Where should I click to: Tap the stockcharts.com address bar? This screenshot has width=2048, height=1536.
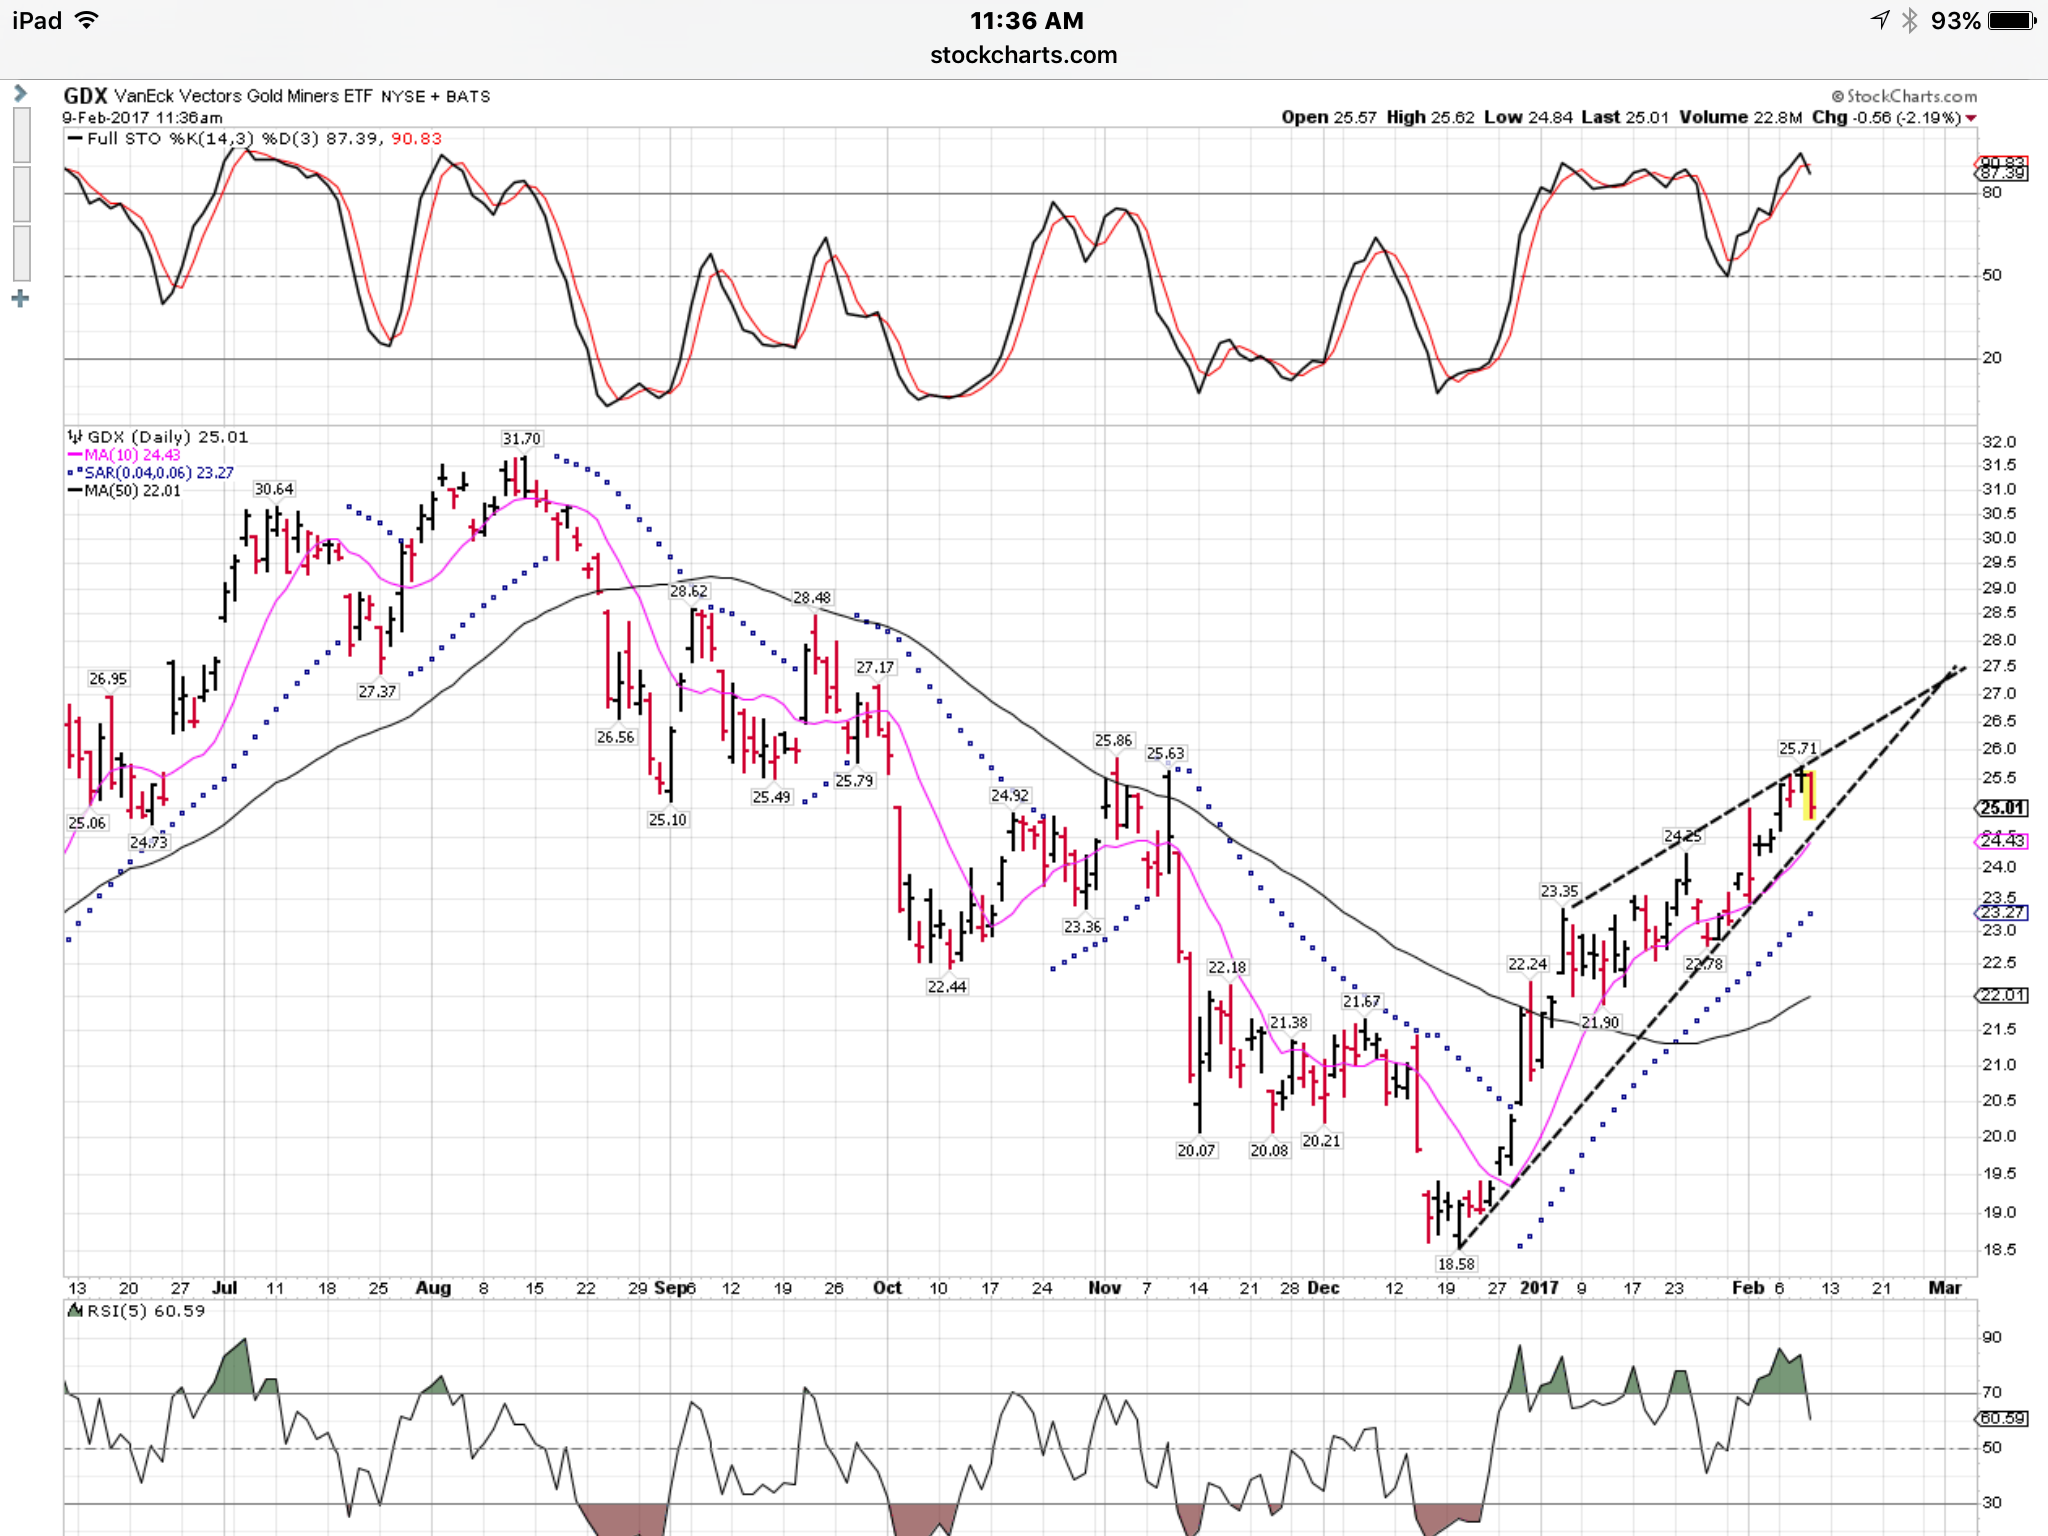(1023, 55)
